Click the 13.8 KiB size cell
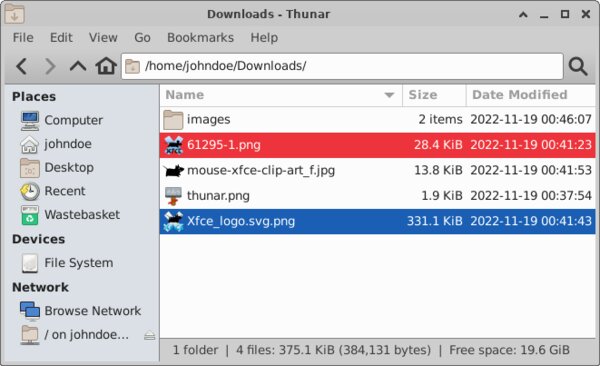600x366 pixels. pyautogui.click(x=438, y=170)
